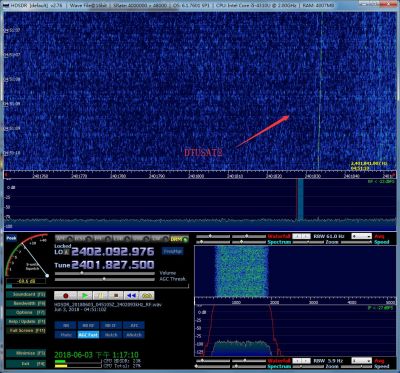This screenshot has width=400, height=373.
Task: Click the Bandwidth (F6) button
Action: click(x=26, y=304)
